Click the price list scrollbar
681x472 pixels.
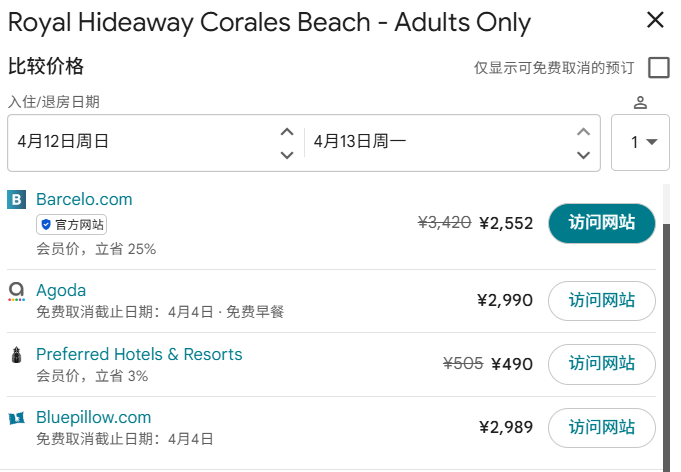667,330
